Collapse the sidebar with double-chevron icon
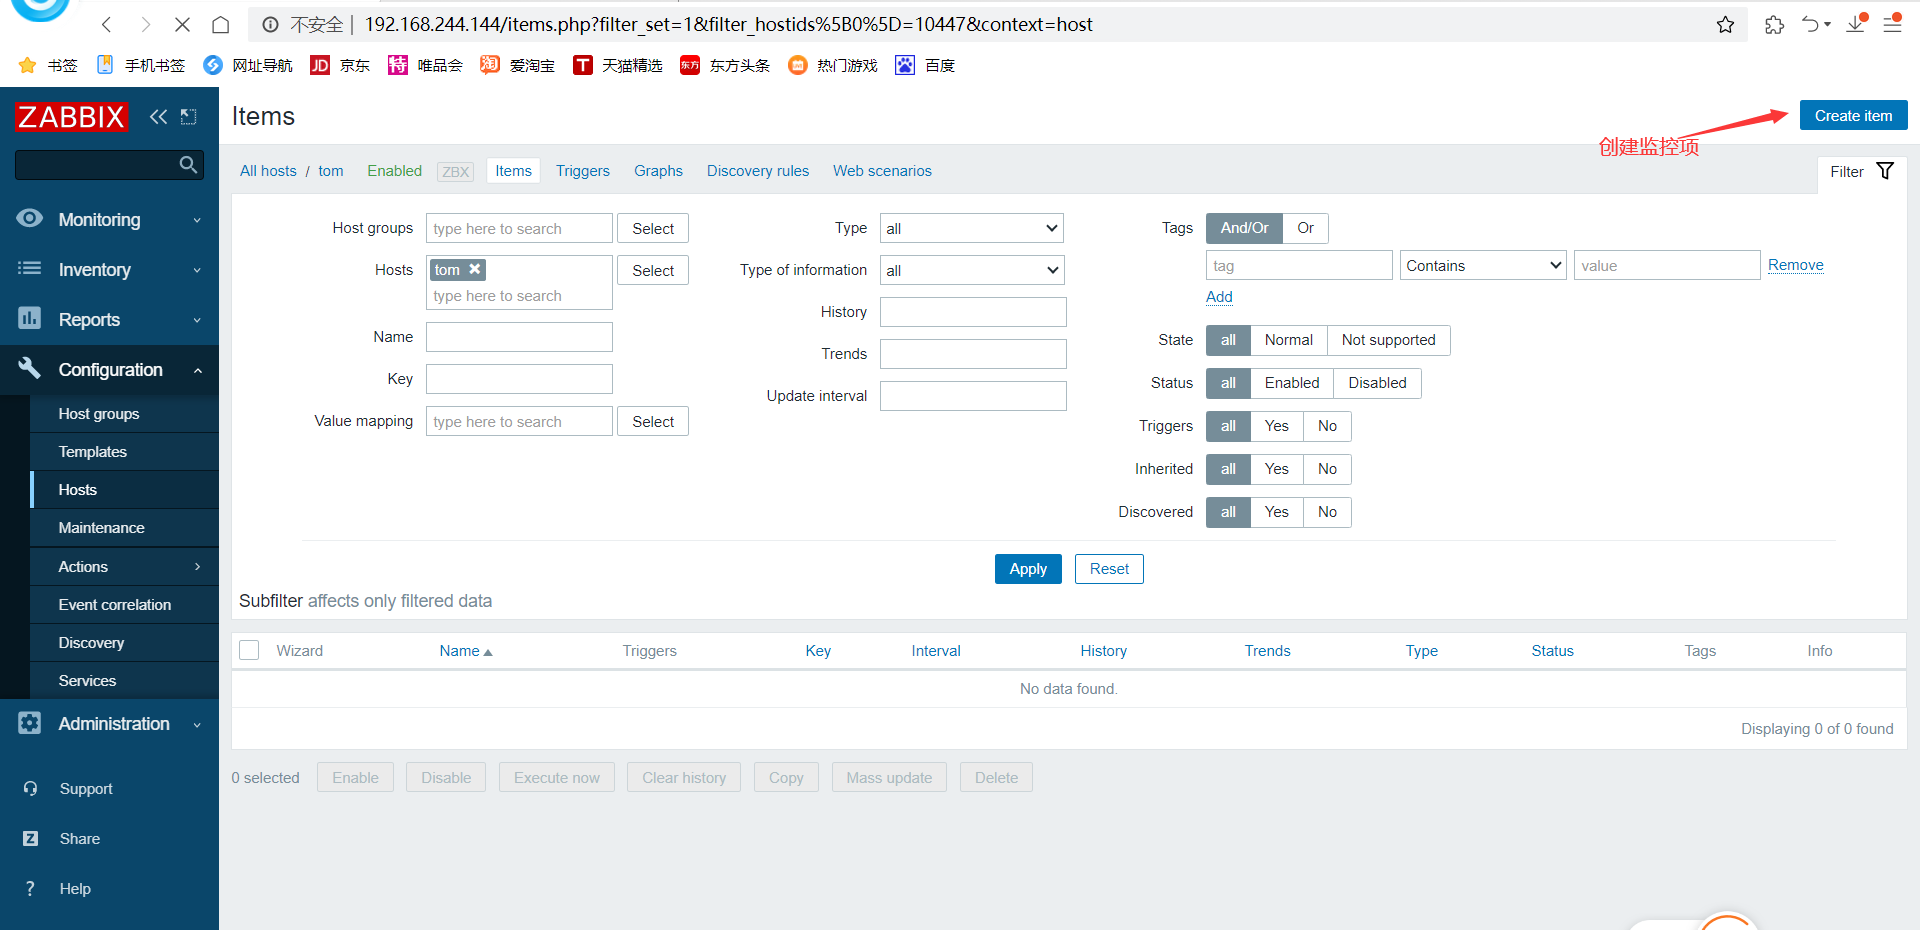Image resolution: width=1920 pixels, height=930 pixels. click(158, 117)
